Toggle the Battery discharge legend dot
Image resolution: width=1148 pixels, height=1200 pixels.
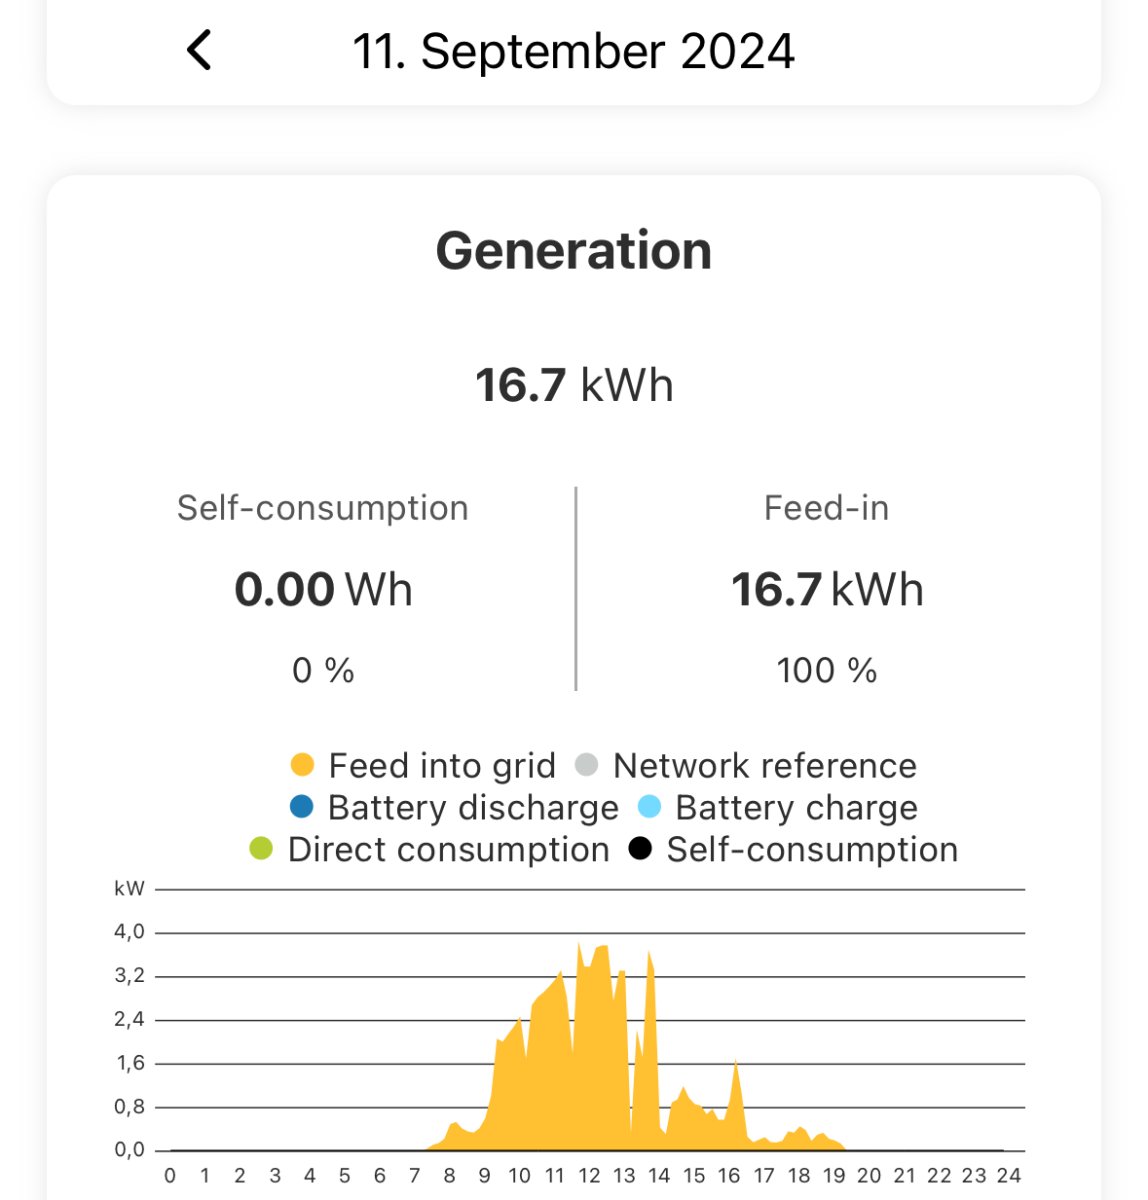(301, 807)
